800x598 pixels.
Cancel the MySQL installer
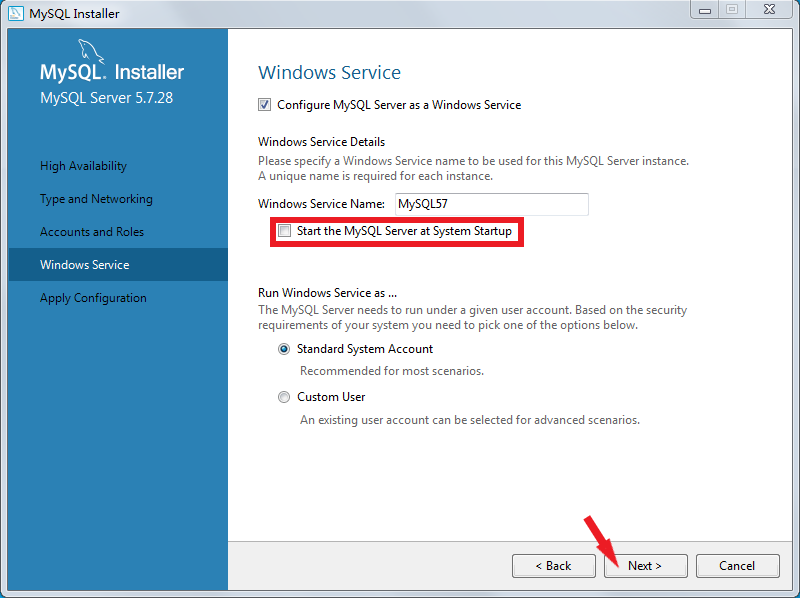[x=737, y=566]
